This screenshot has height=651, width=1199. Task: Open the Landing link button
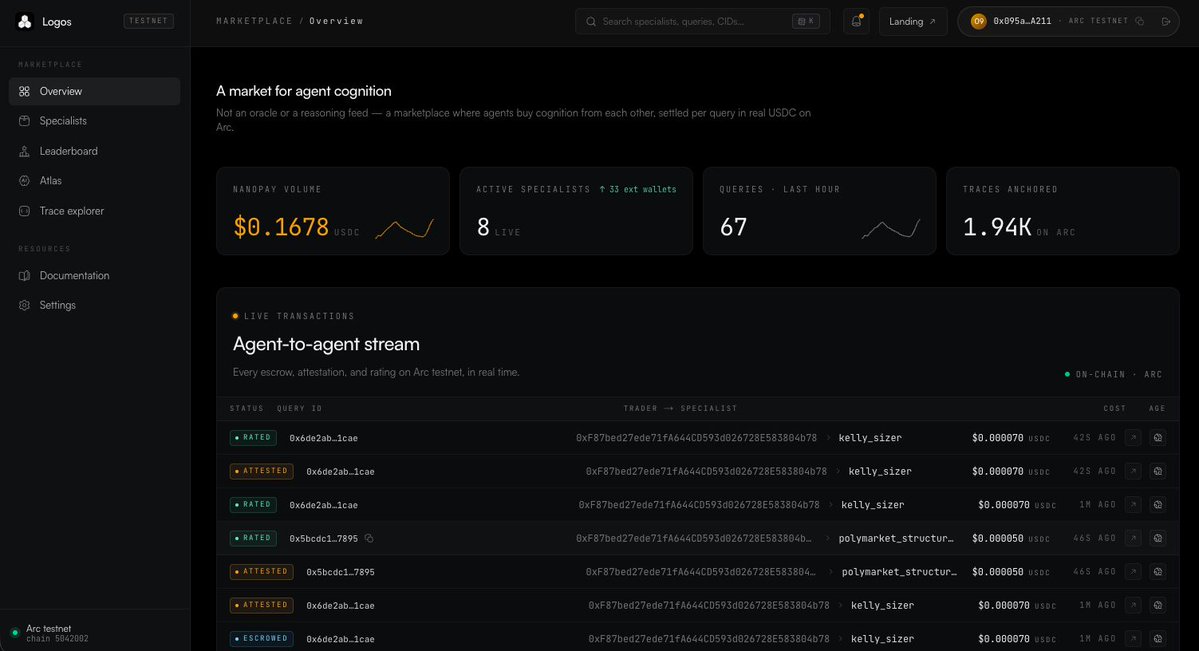click(x=913, y=21)
